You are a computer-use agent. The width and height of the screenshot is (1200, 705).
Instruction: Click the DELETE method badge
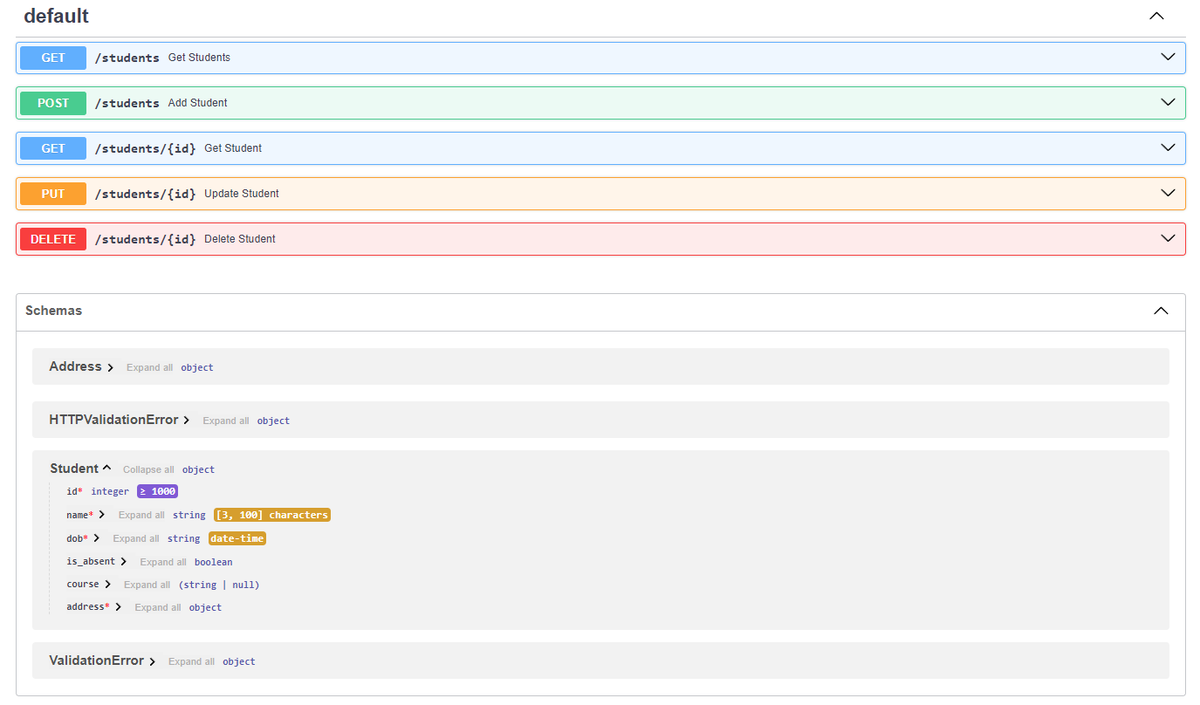click(53, 239)
